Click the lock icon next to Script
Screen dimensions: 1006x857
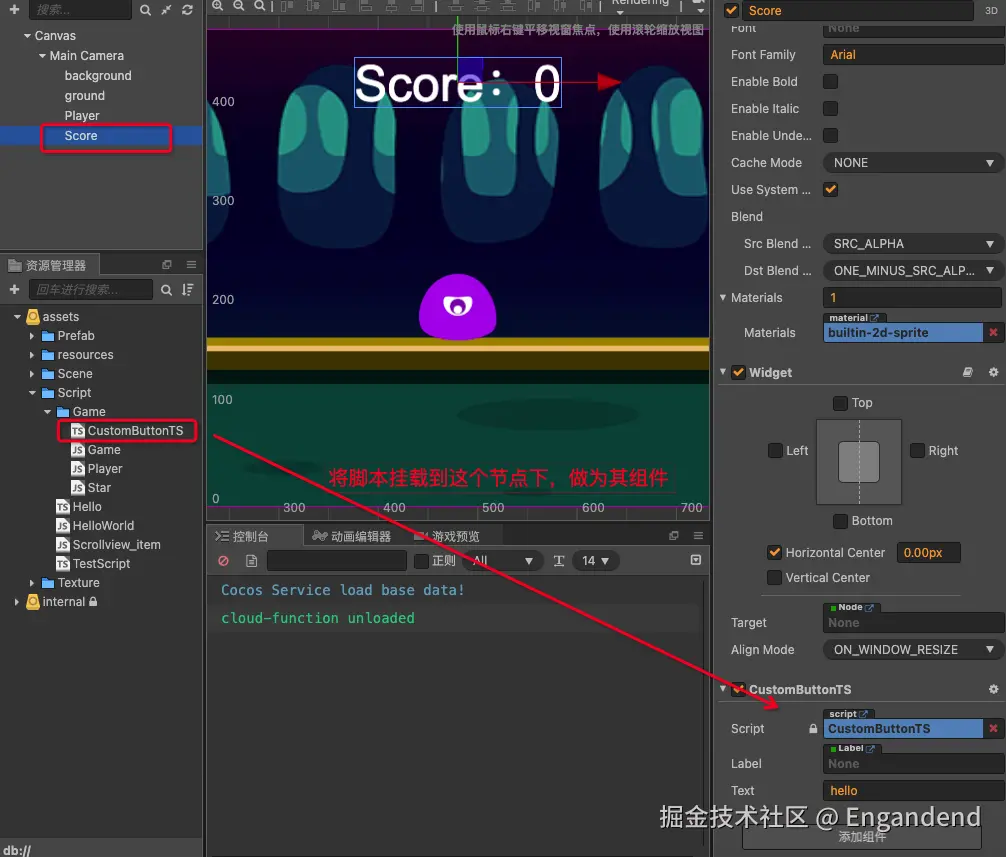pos(813,729)
